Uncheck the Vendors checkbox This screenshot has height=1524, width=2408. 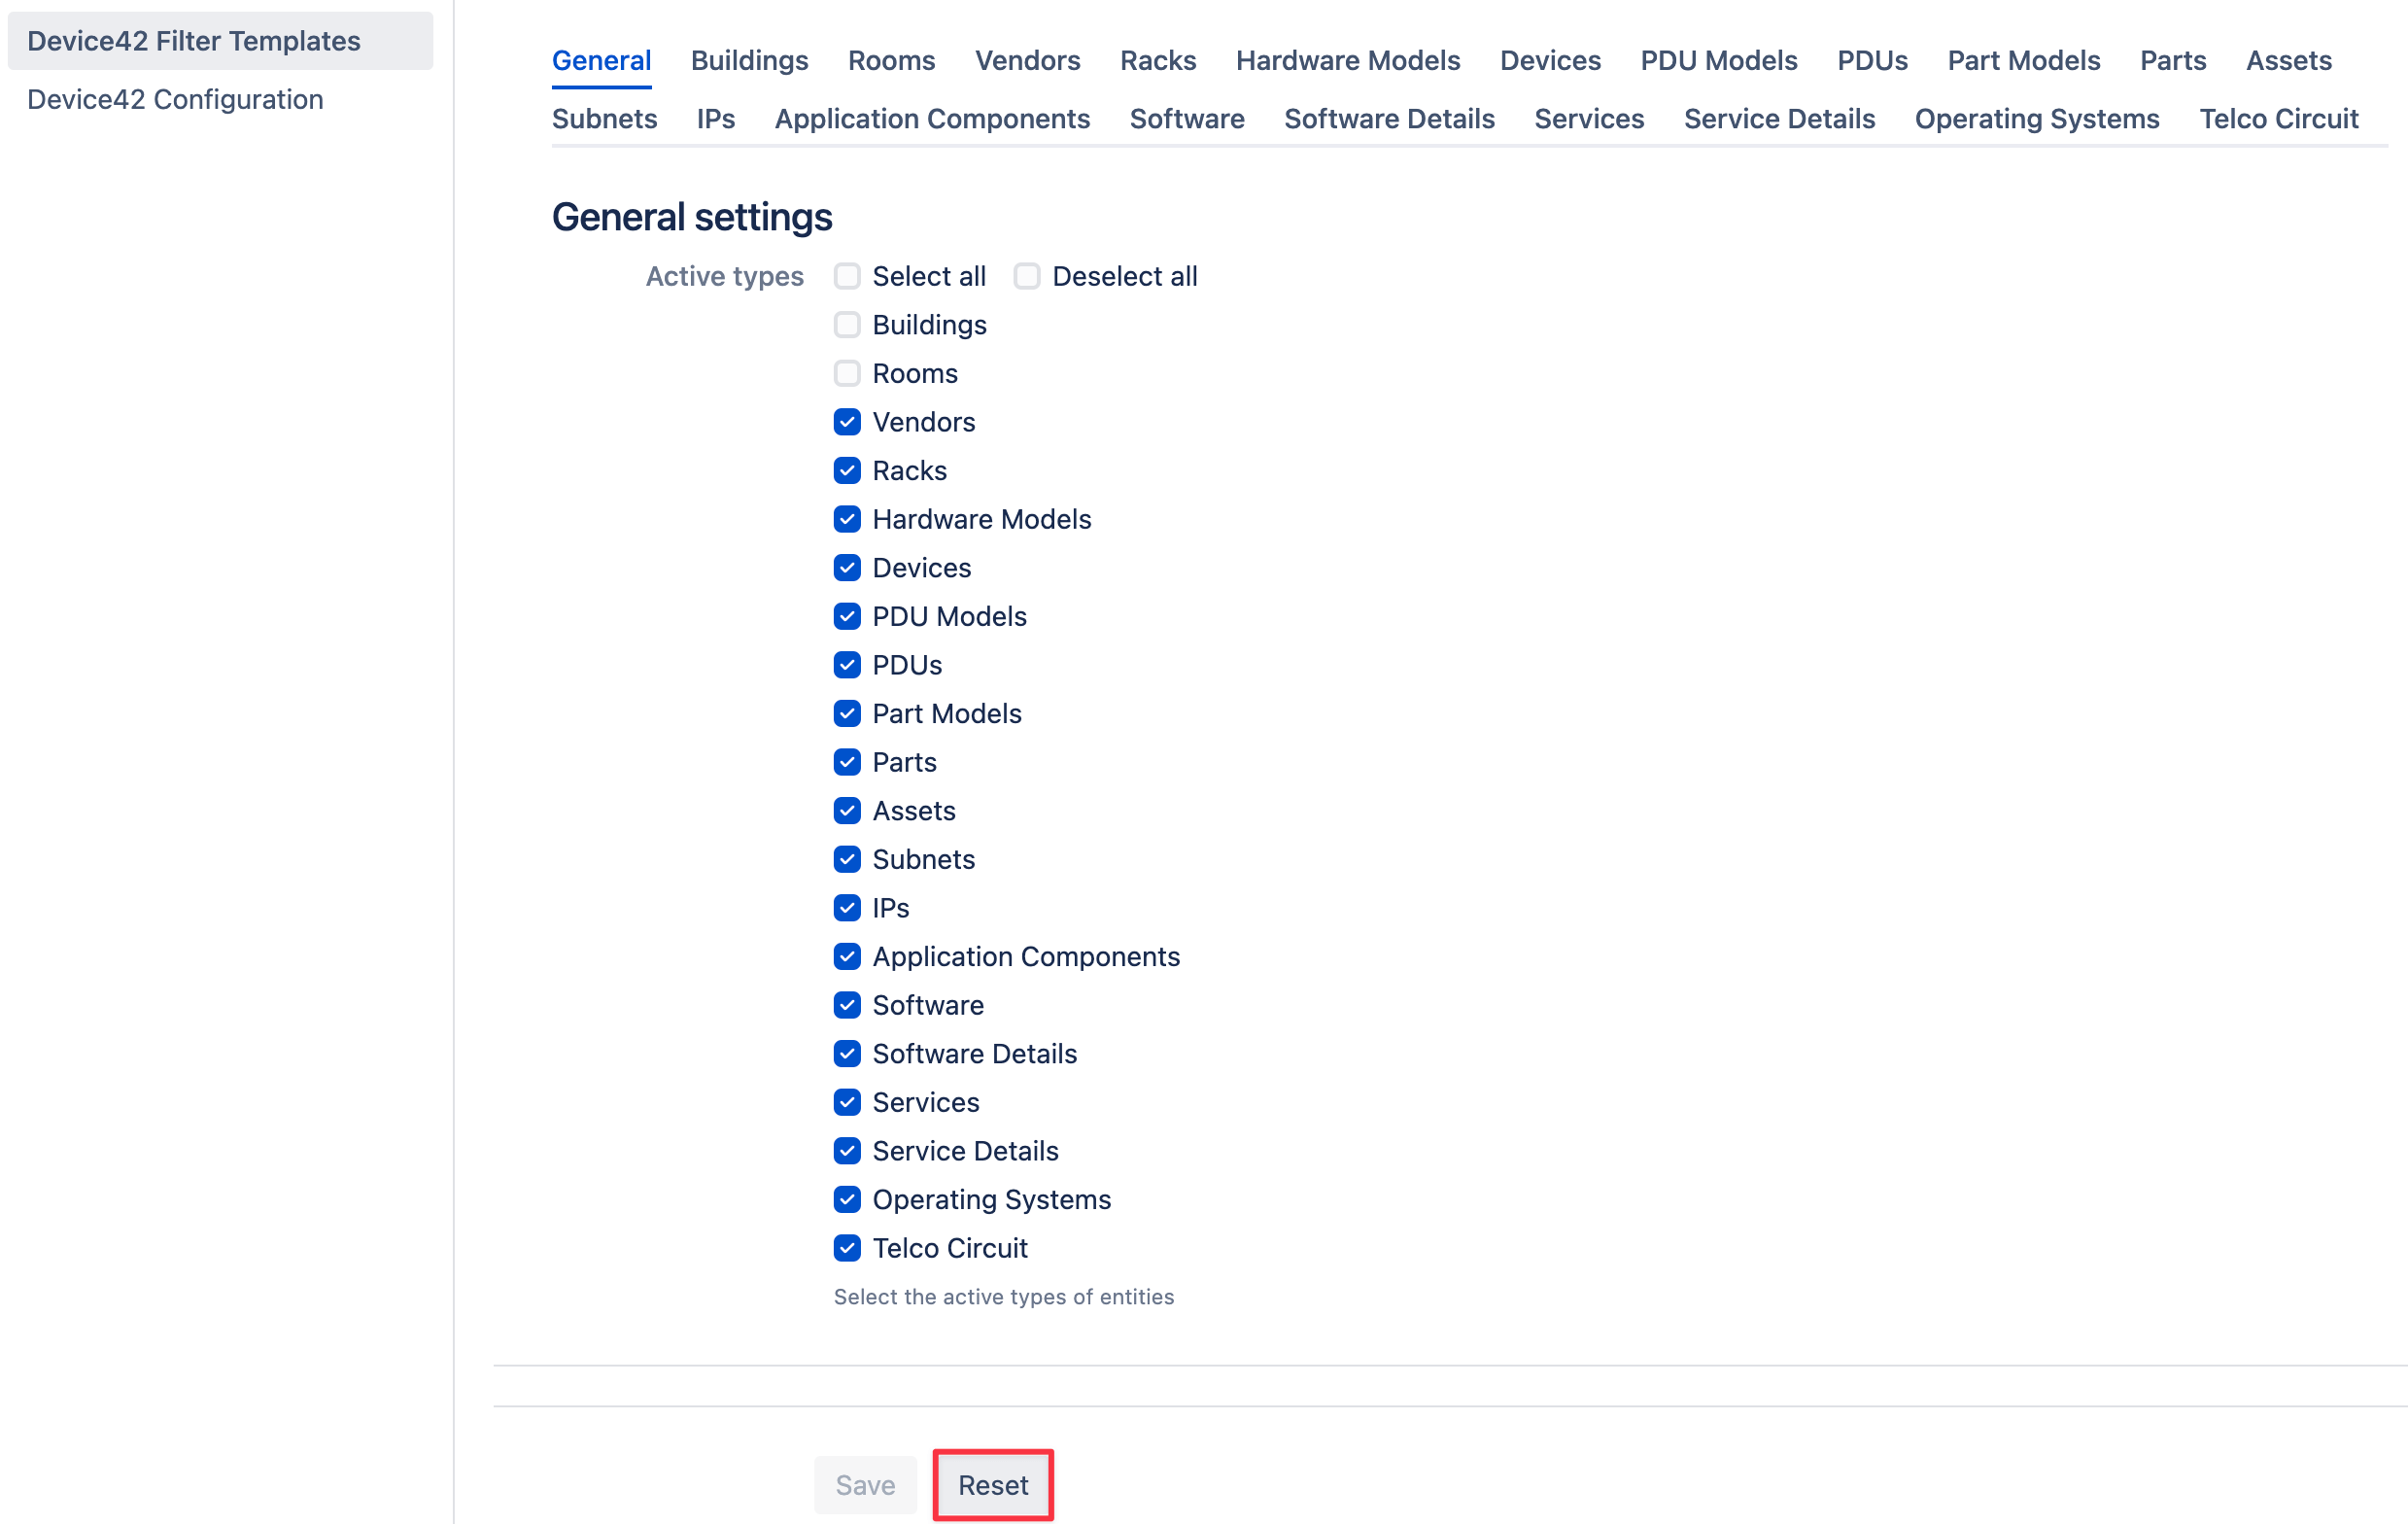coord(847,422)
